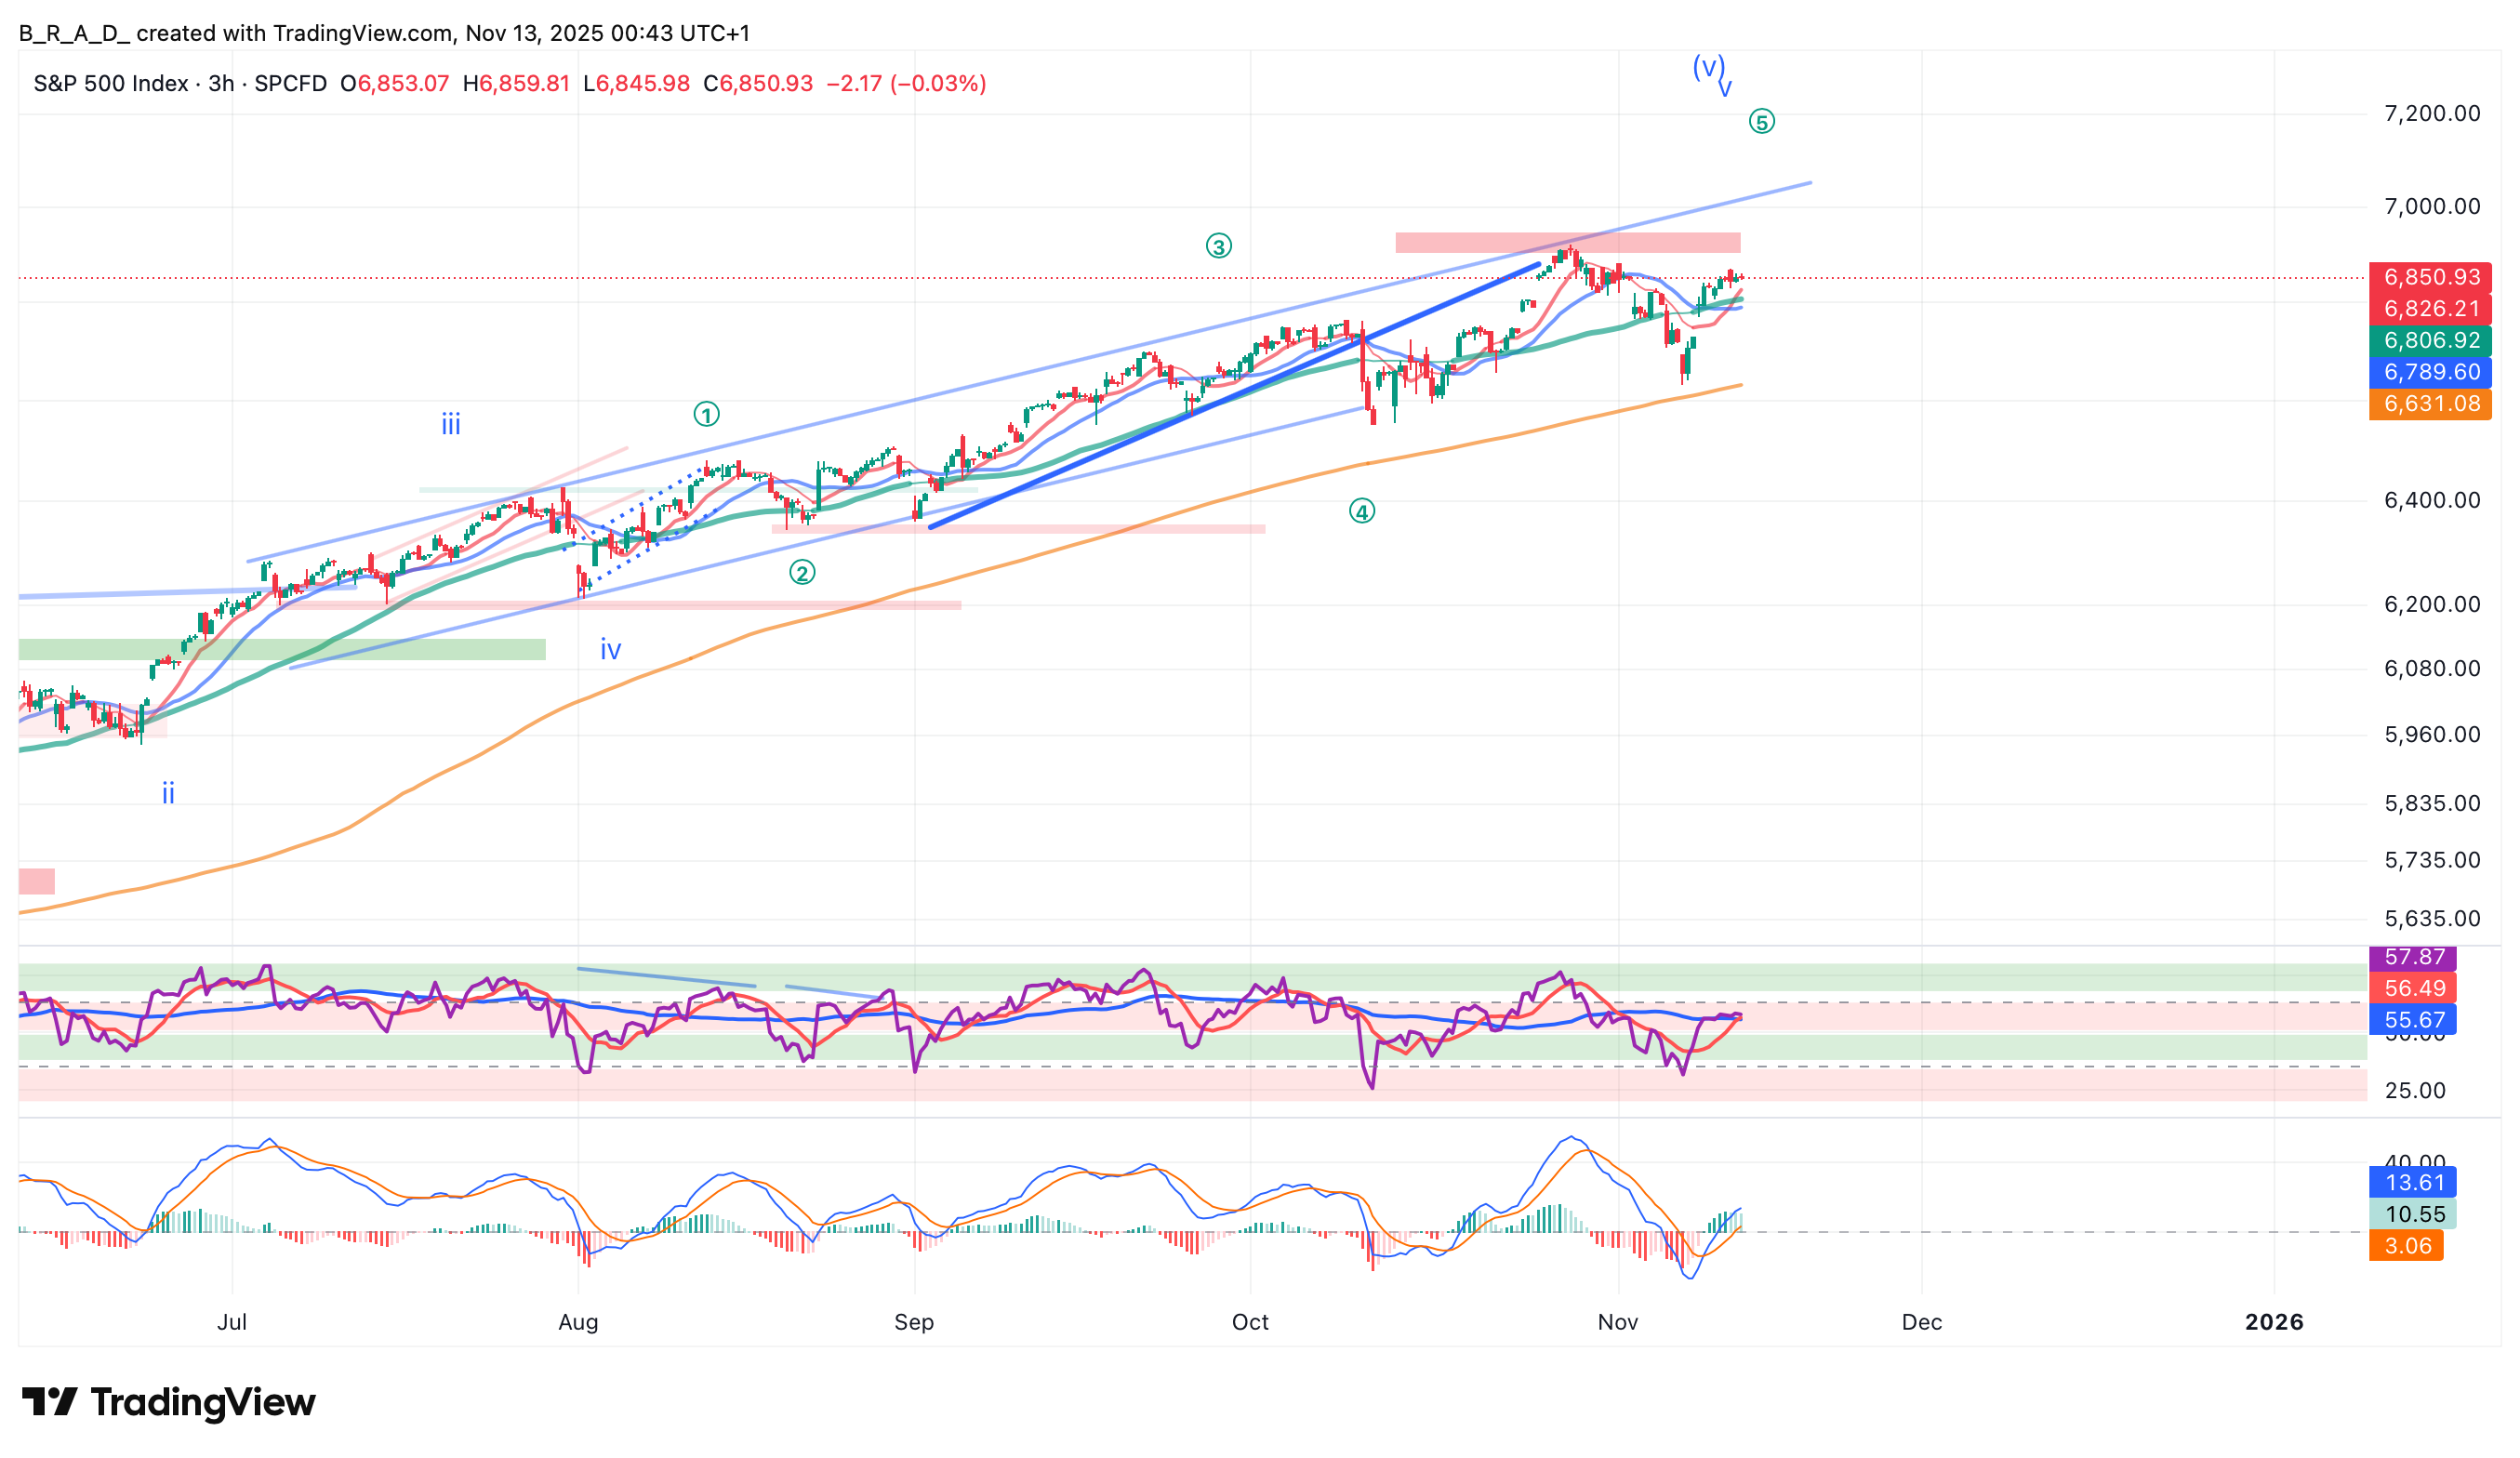
Task: Select the circled wave 1 label
Action: (706, 414)
